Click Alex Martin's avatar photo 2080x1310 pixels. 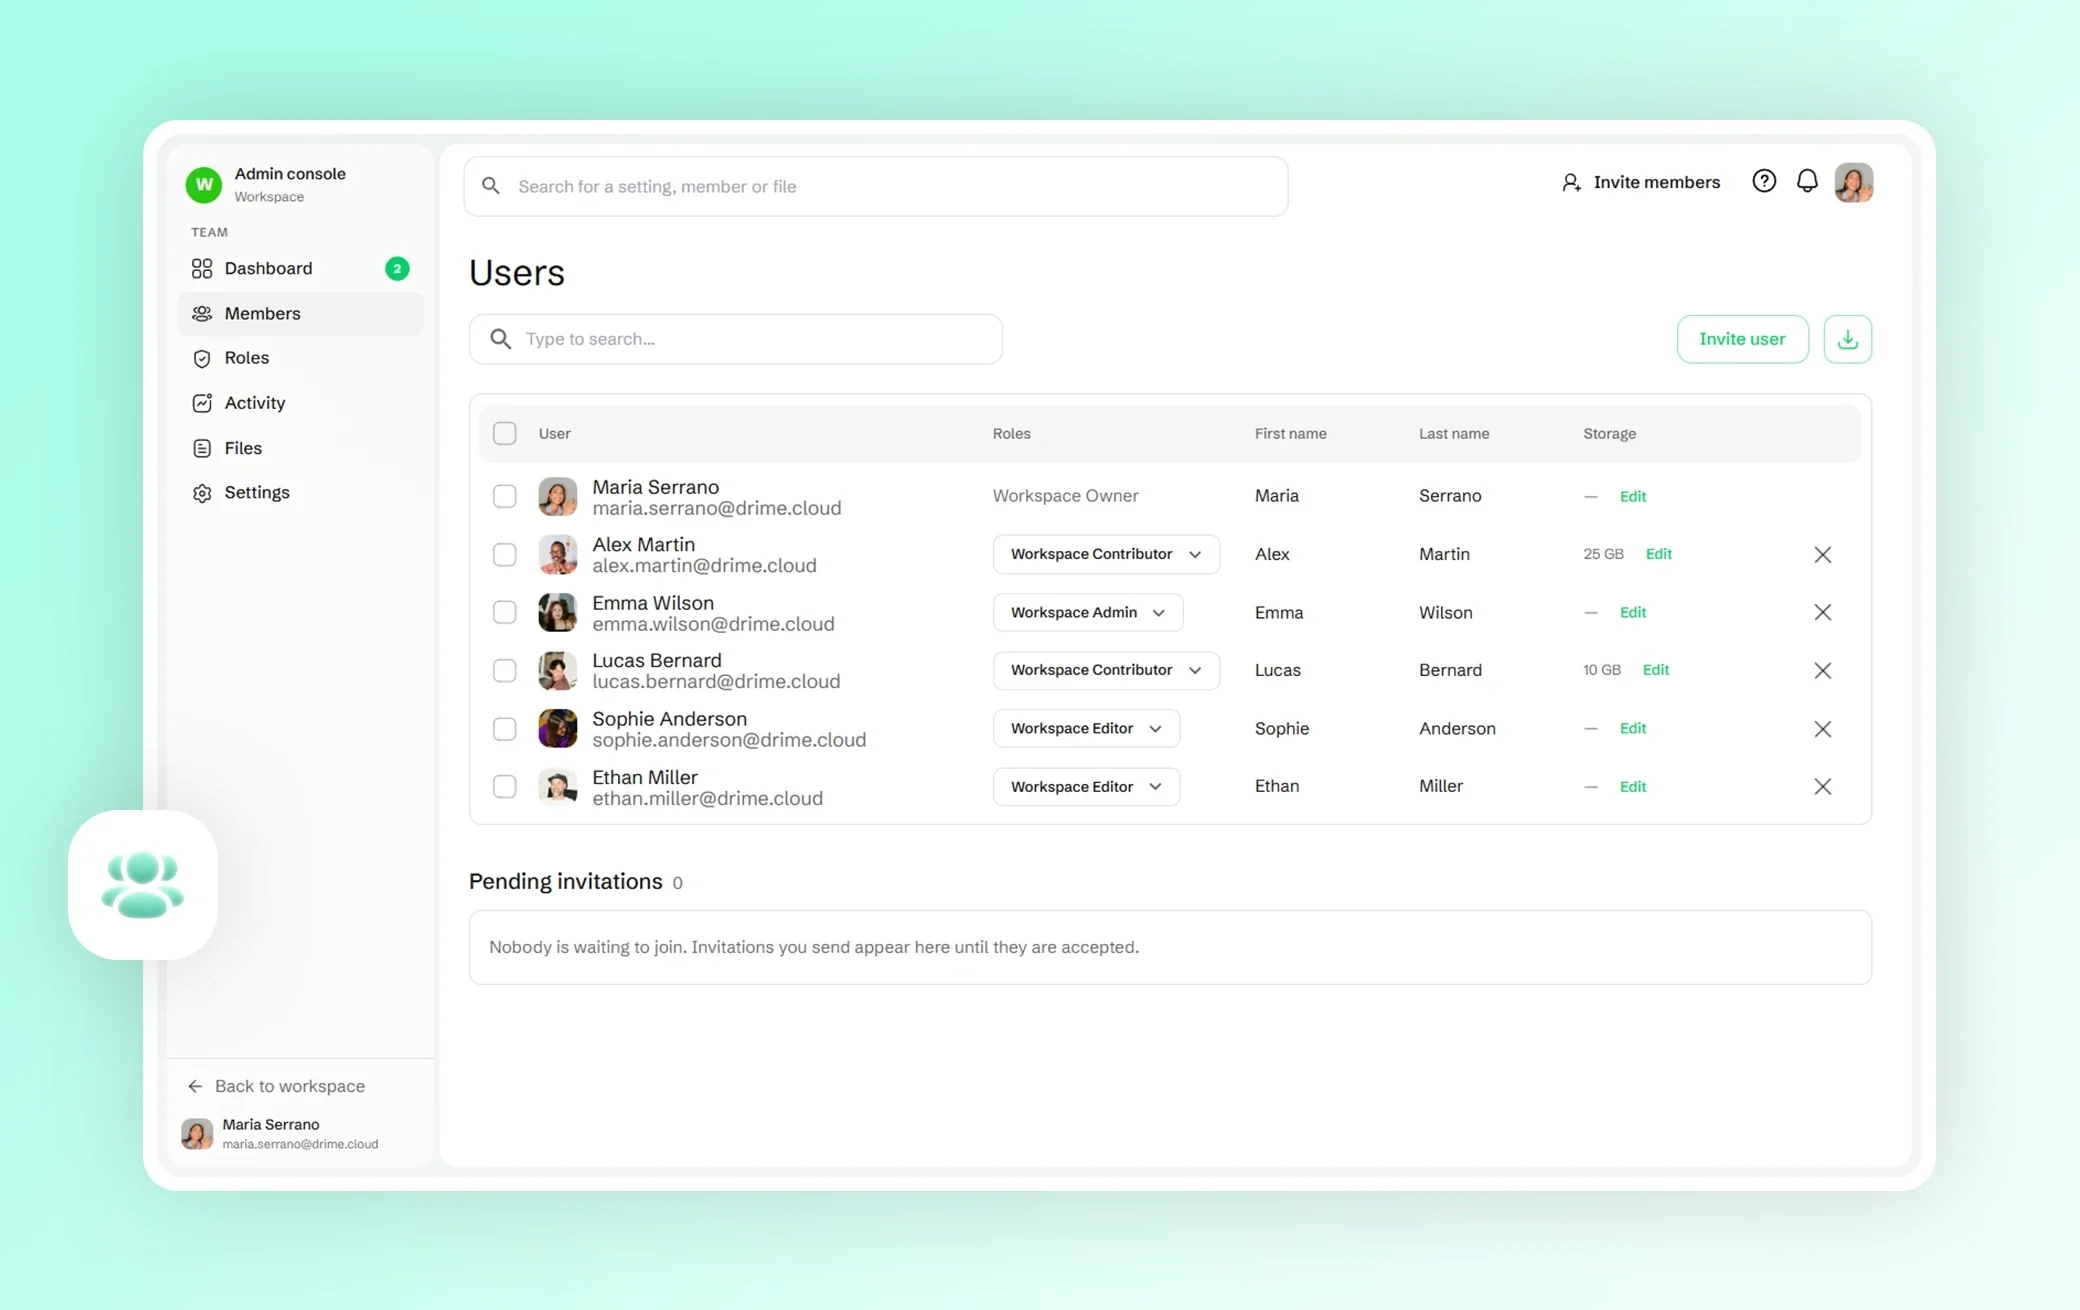[557, 554]
